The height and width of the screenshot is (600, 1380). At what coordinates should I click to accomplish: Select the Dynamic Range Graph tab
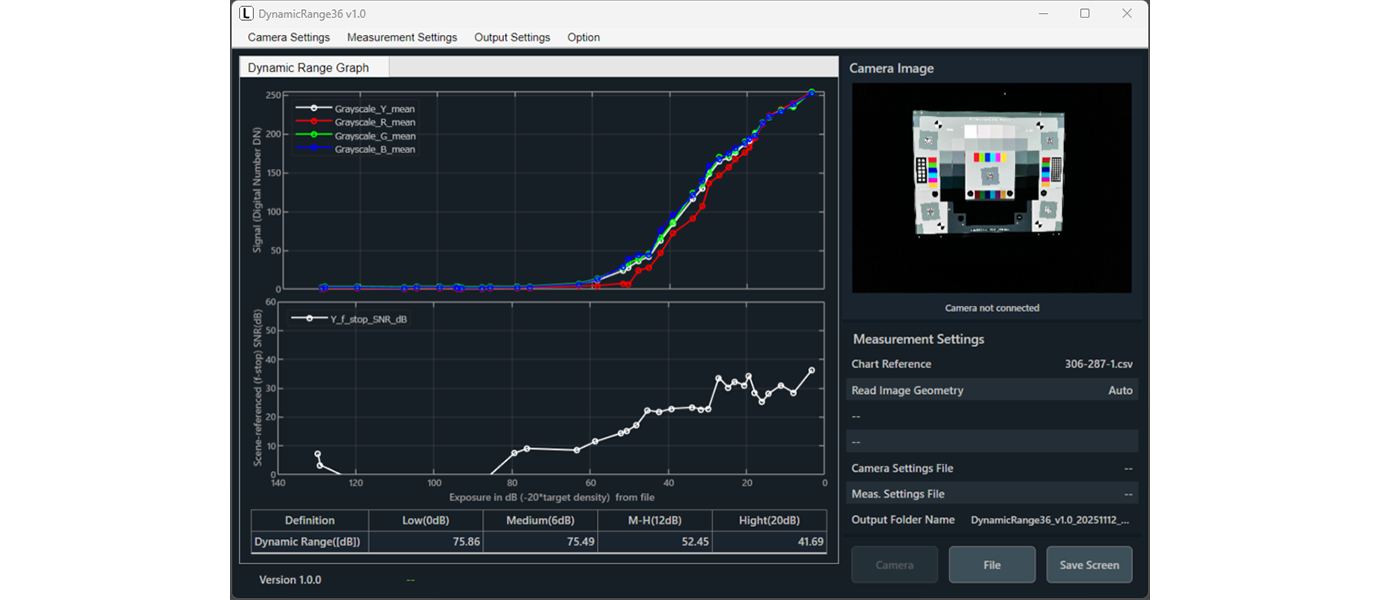pyautogui.click(x=309, y=68)
